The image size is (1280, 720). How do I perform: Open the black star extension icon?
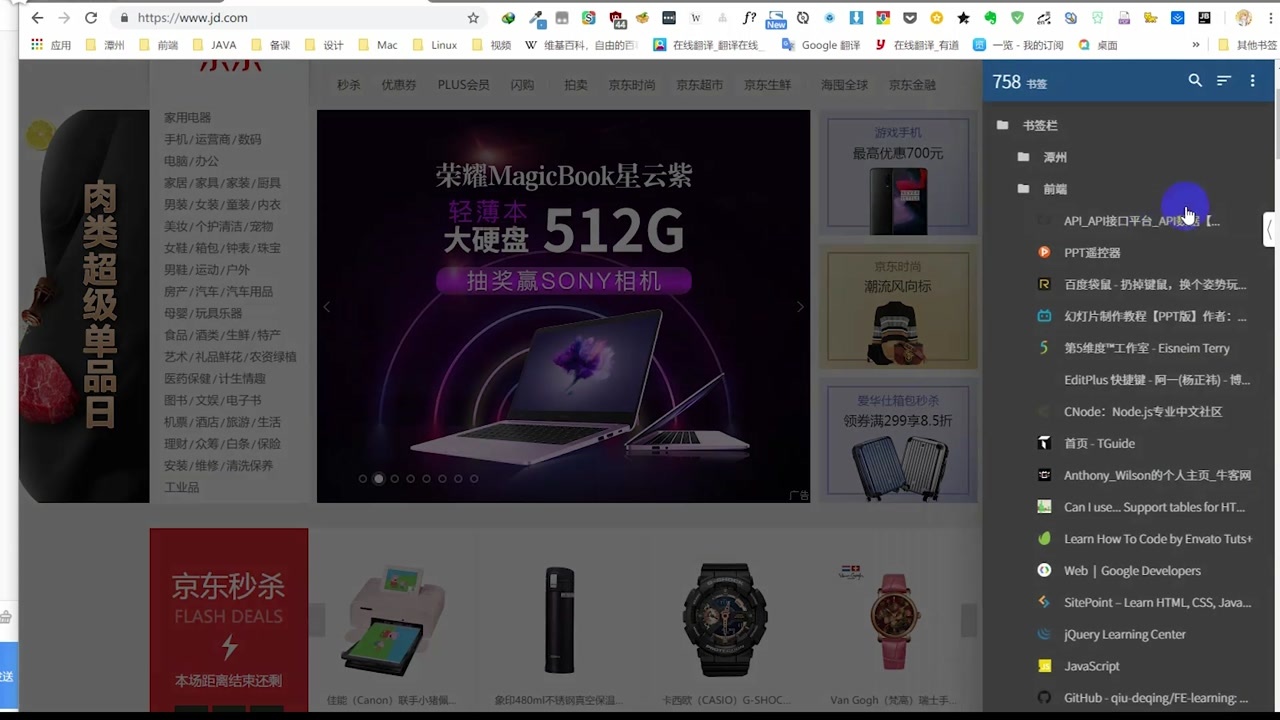(x=963, y=18)
